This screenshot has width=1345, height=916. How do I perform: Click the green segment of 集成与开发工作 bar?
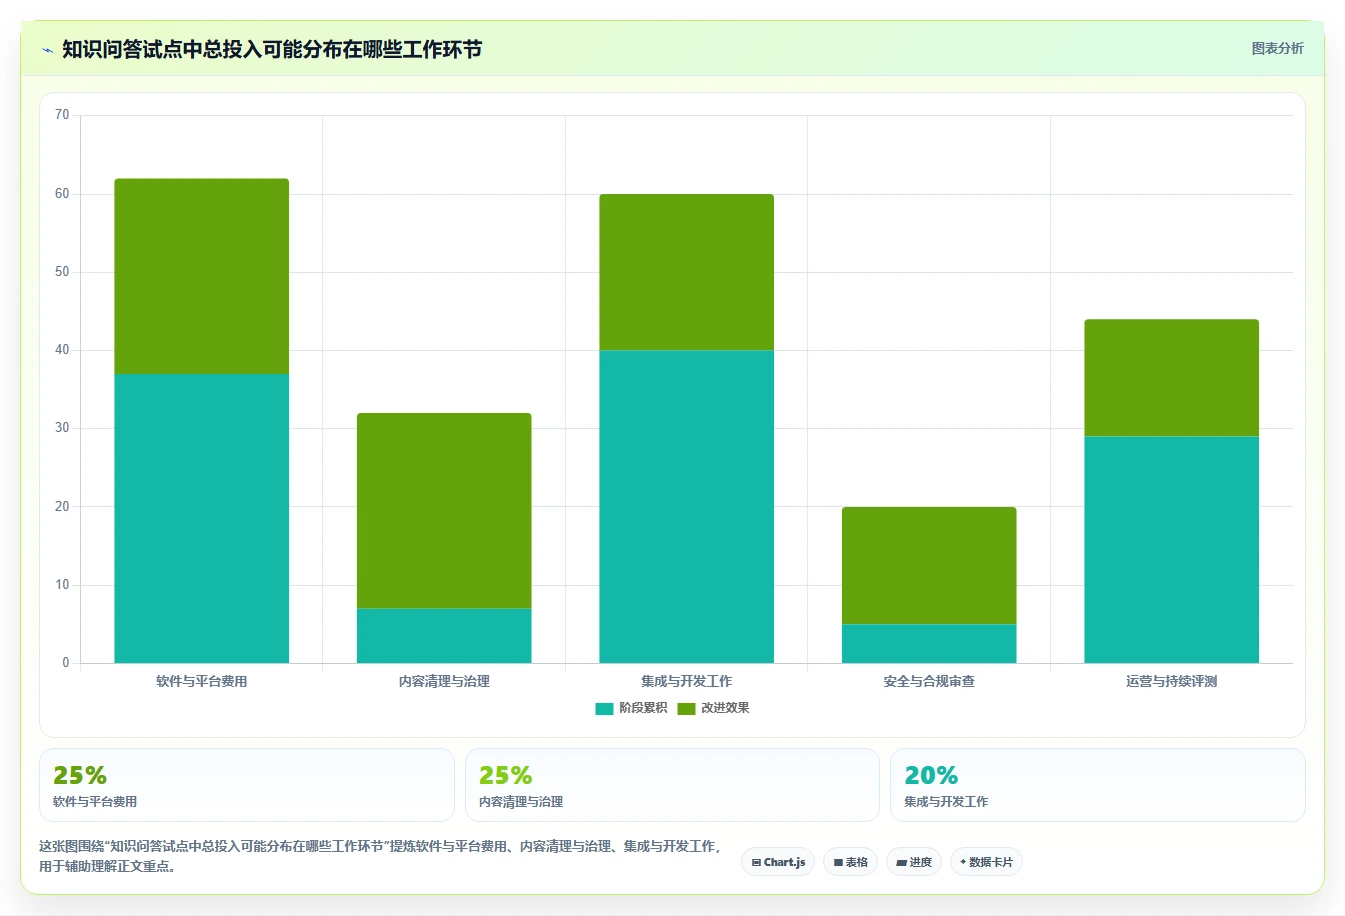[687, 272]
